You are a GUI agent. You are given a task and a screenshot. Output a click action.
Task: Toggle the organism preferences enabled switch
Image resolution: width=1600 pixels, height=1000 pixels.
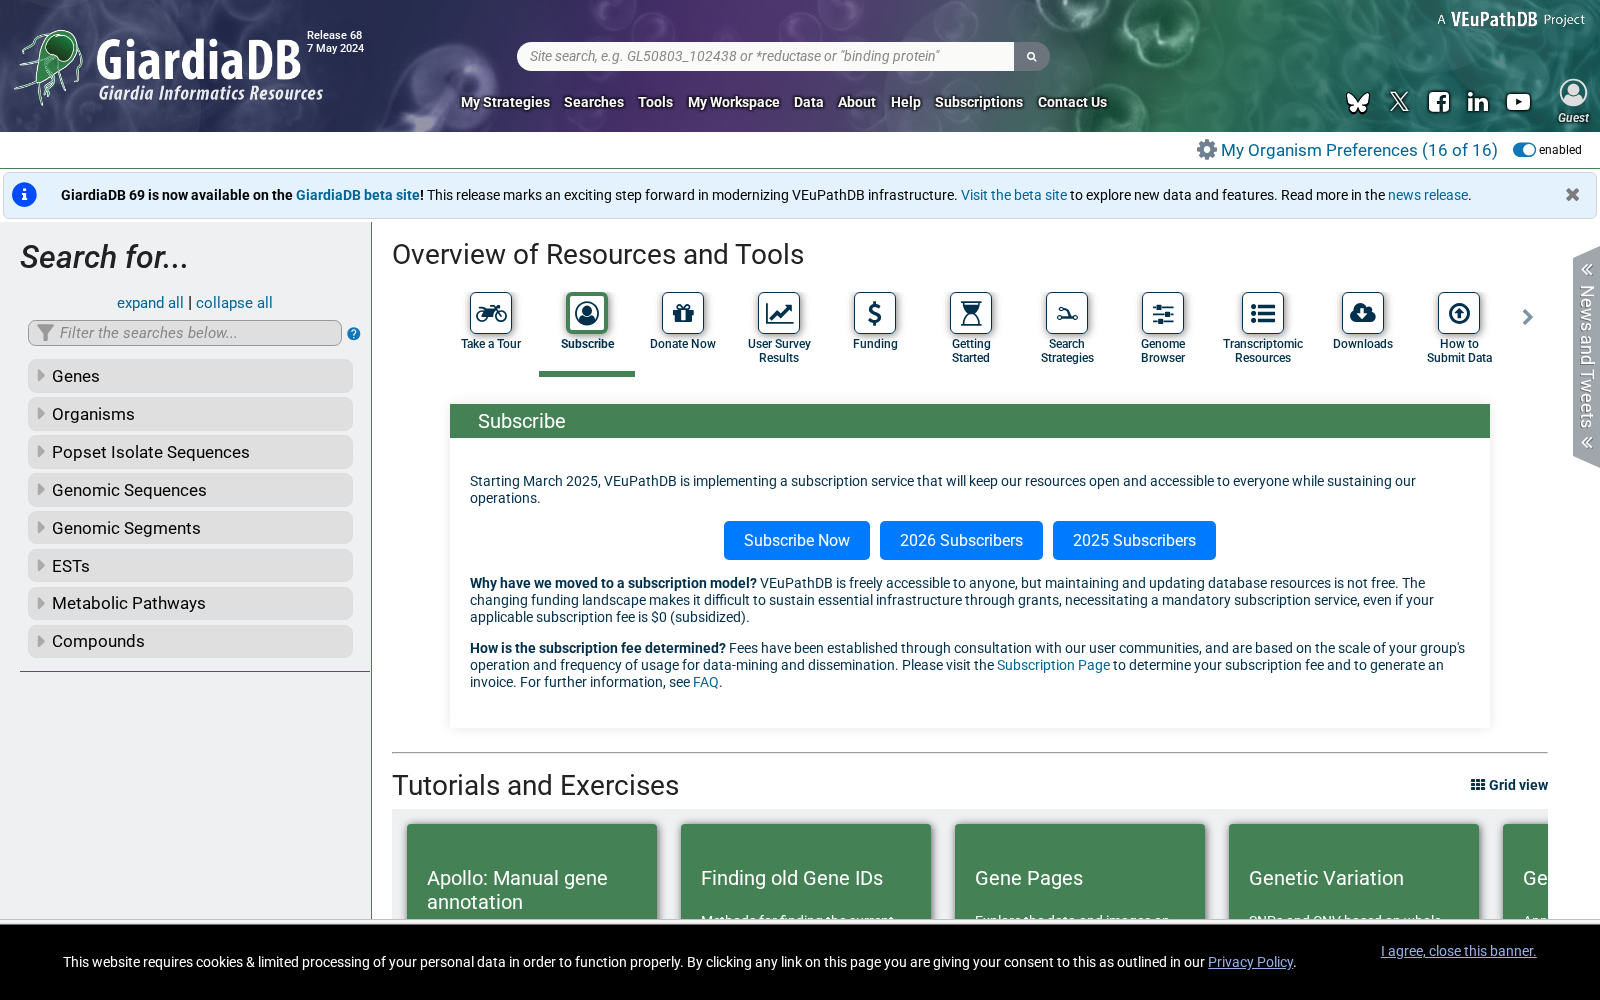pos(1524,150)
